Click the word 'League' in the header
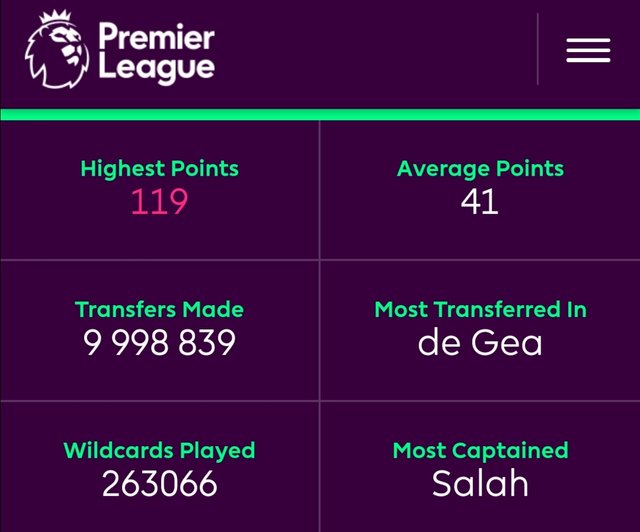This screenshot has height=532, width=640. pos(156,68)
